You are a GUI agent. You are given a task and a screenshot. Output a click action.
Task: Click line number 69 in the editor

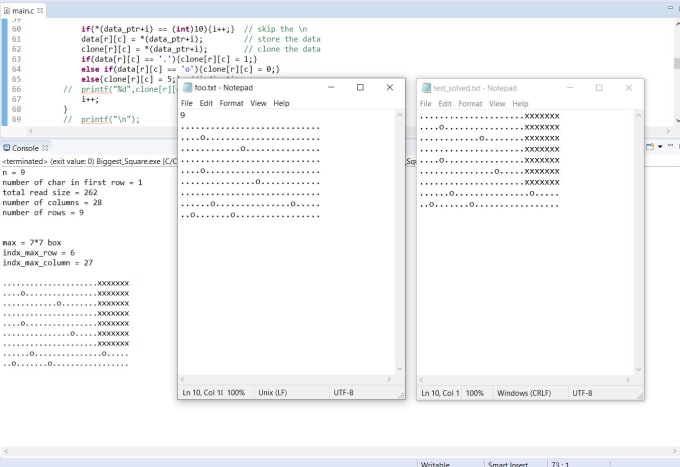pos(16,119)
